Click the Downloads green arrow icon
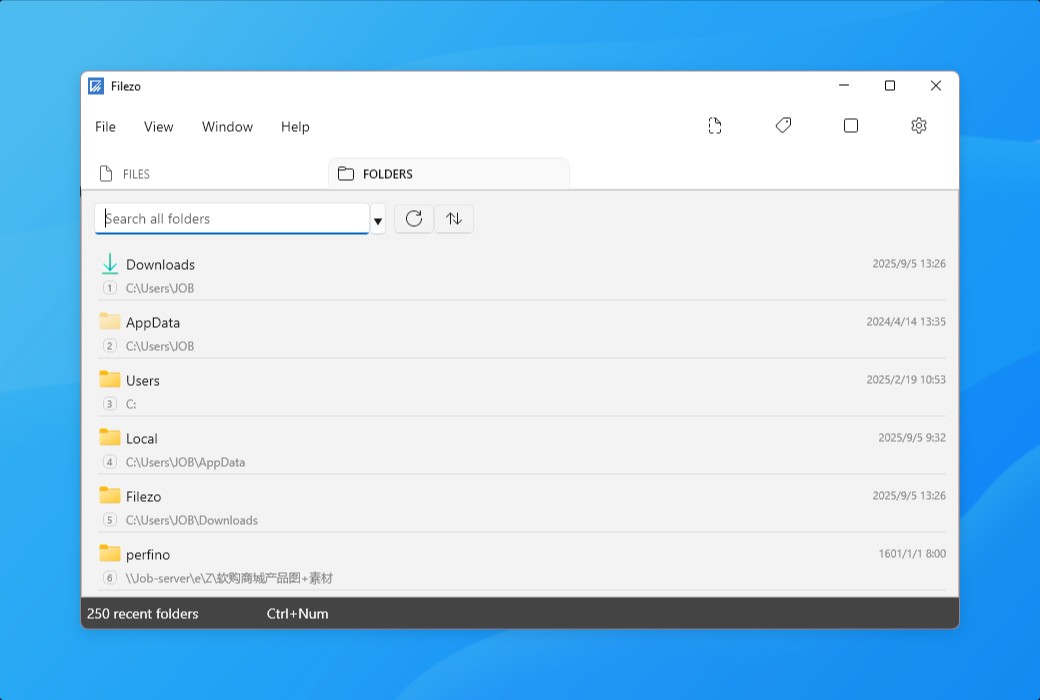 tap(109, 264)
